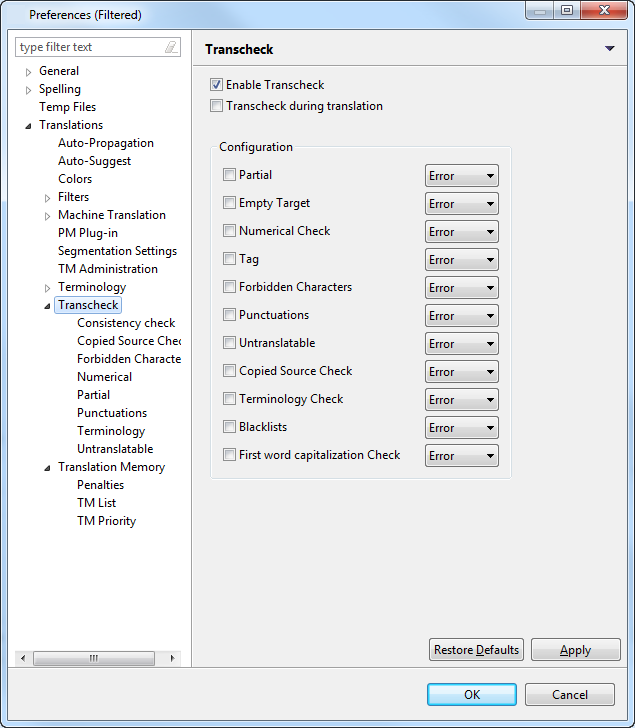Screen dimensions: 635x728
Task: Collapse the Translation Memory node
Action: 47,468
